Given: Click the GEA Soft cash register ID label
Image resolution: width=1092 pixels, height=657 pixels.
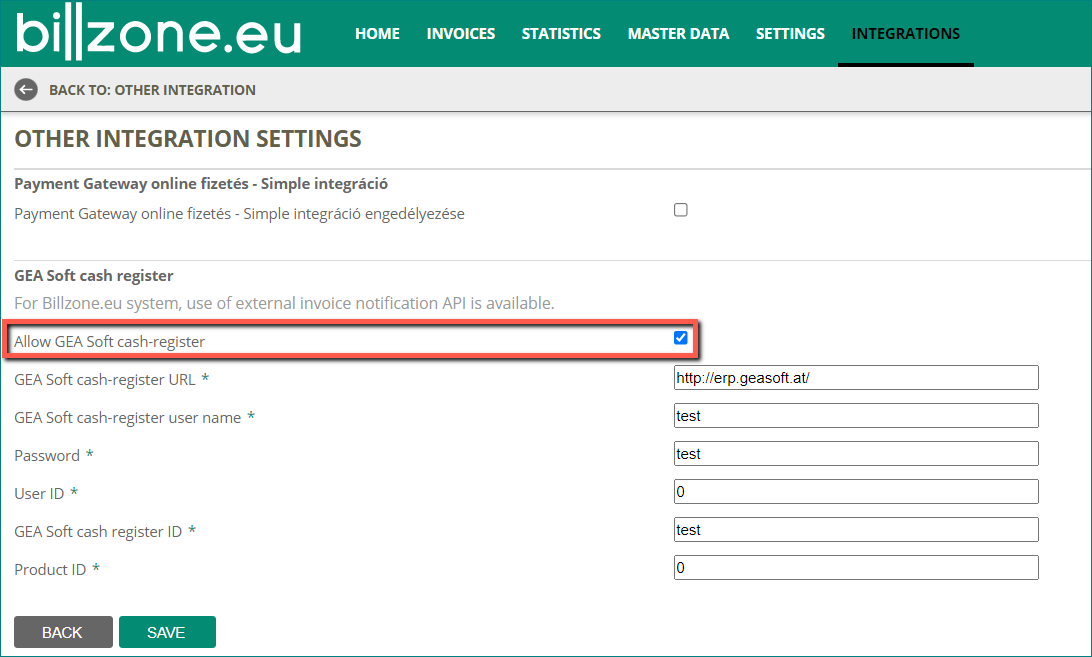Looking at the screenshot, I should [98, 532].
